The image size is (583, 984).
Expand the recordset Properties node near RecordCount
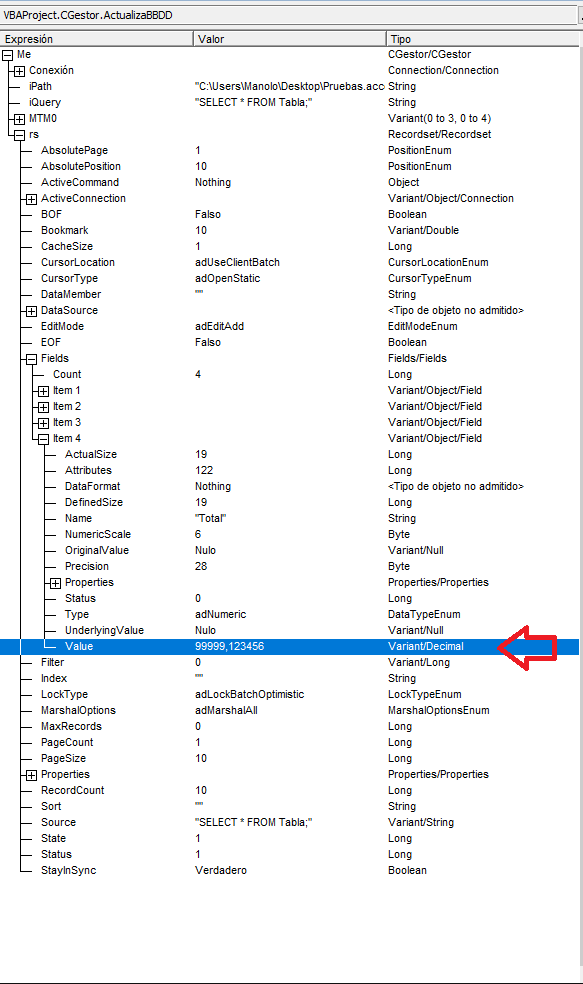31,775
